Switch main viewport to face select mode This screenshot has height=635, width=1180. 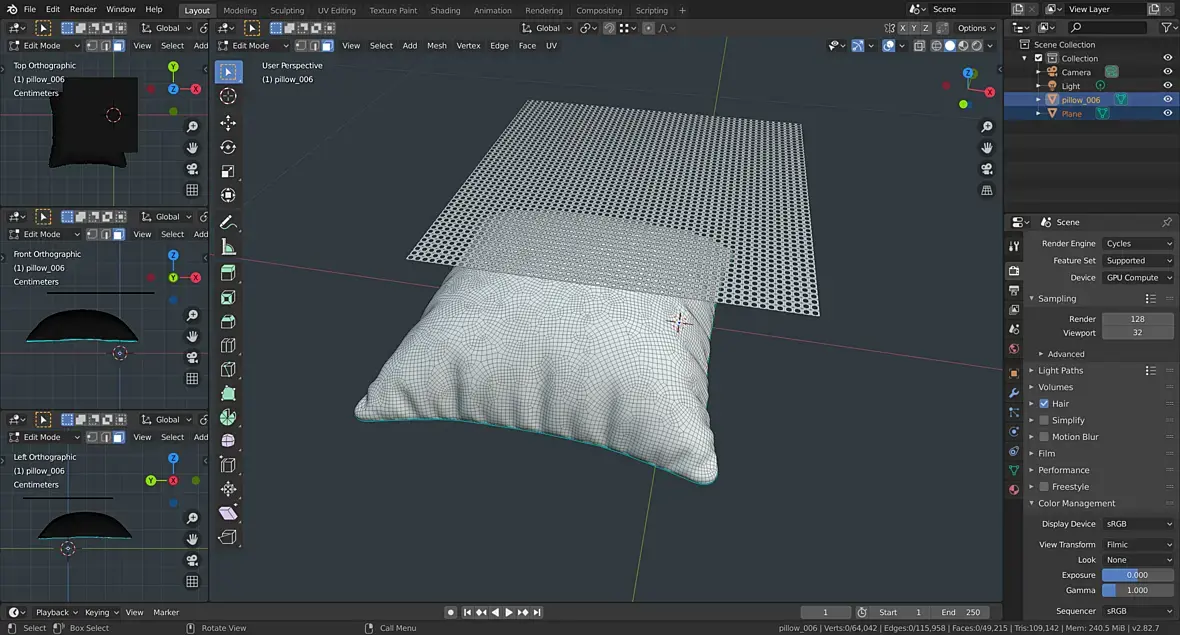pos(327,46)
